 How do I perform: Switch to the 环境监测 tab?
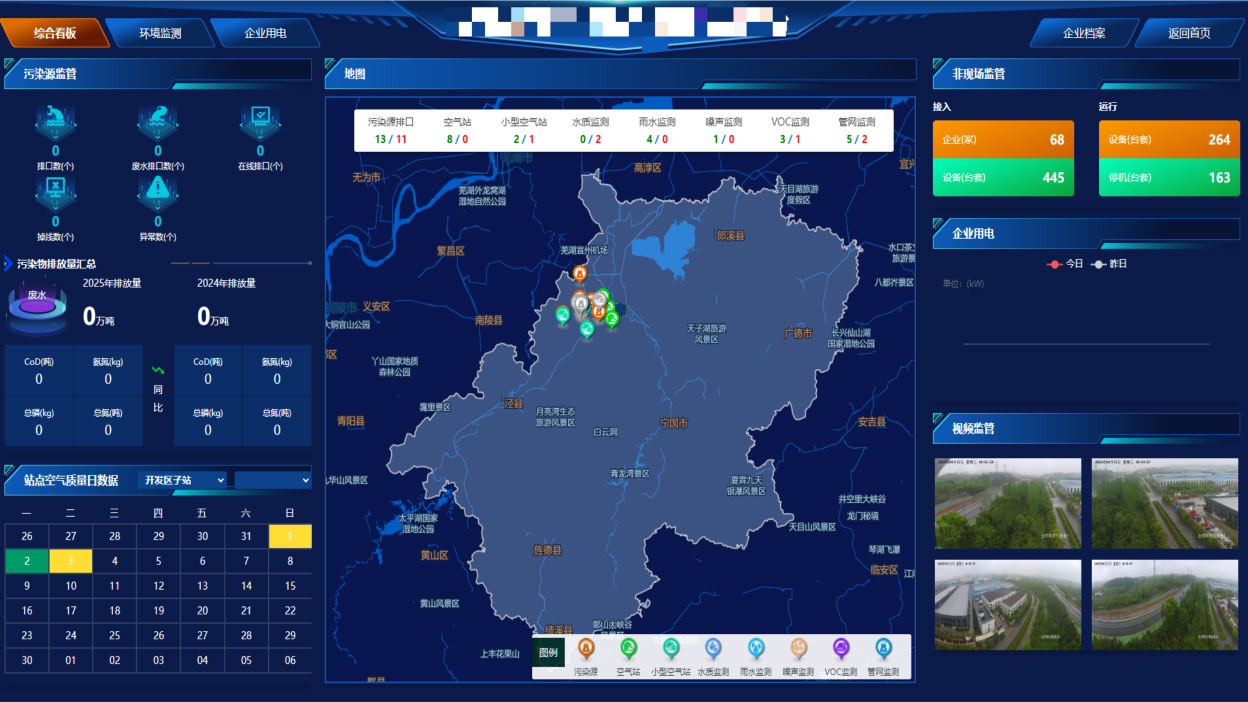[x=160, y=33]
